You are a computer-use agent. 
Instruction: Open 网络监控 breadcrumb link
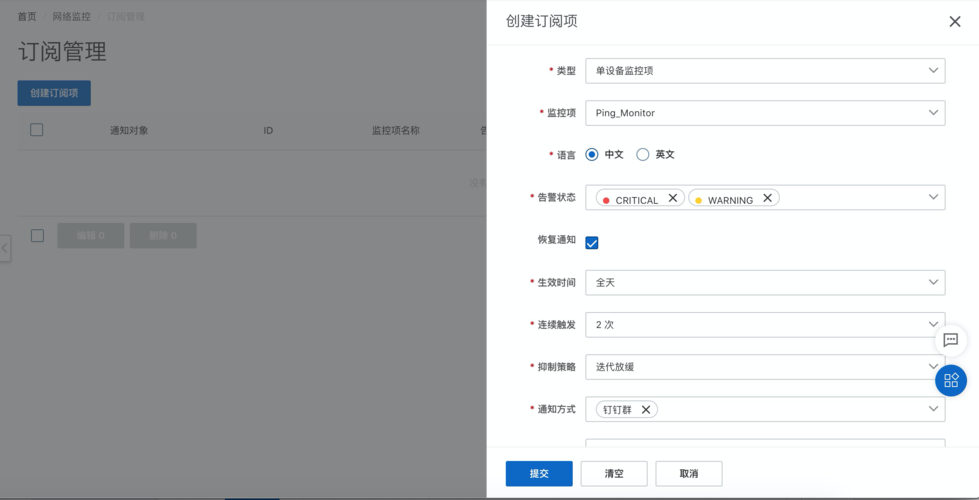click(x=71, y=17)
